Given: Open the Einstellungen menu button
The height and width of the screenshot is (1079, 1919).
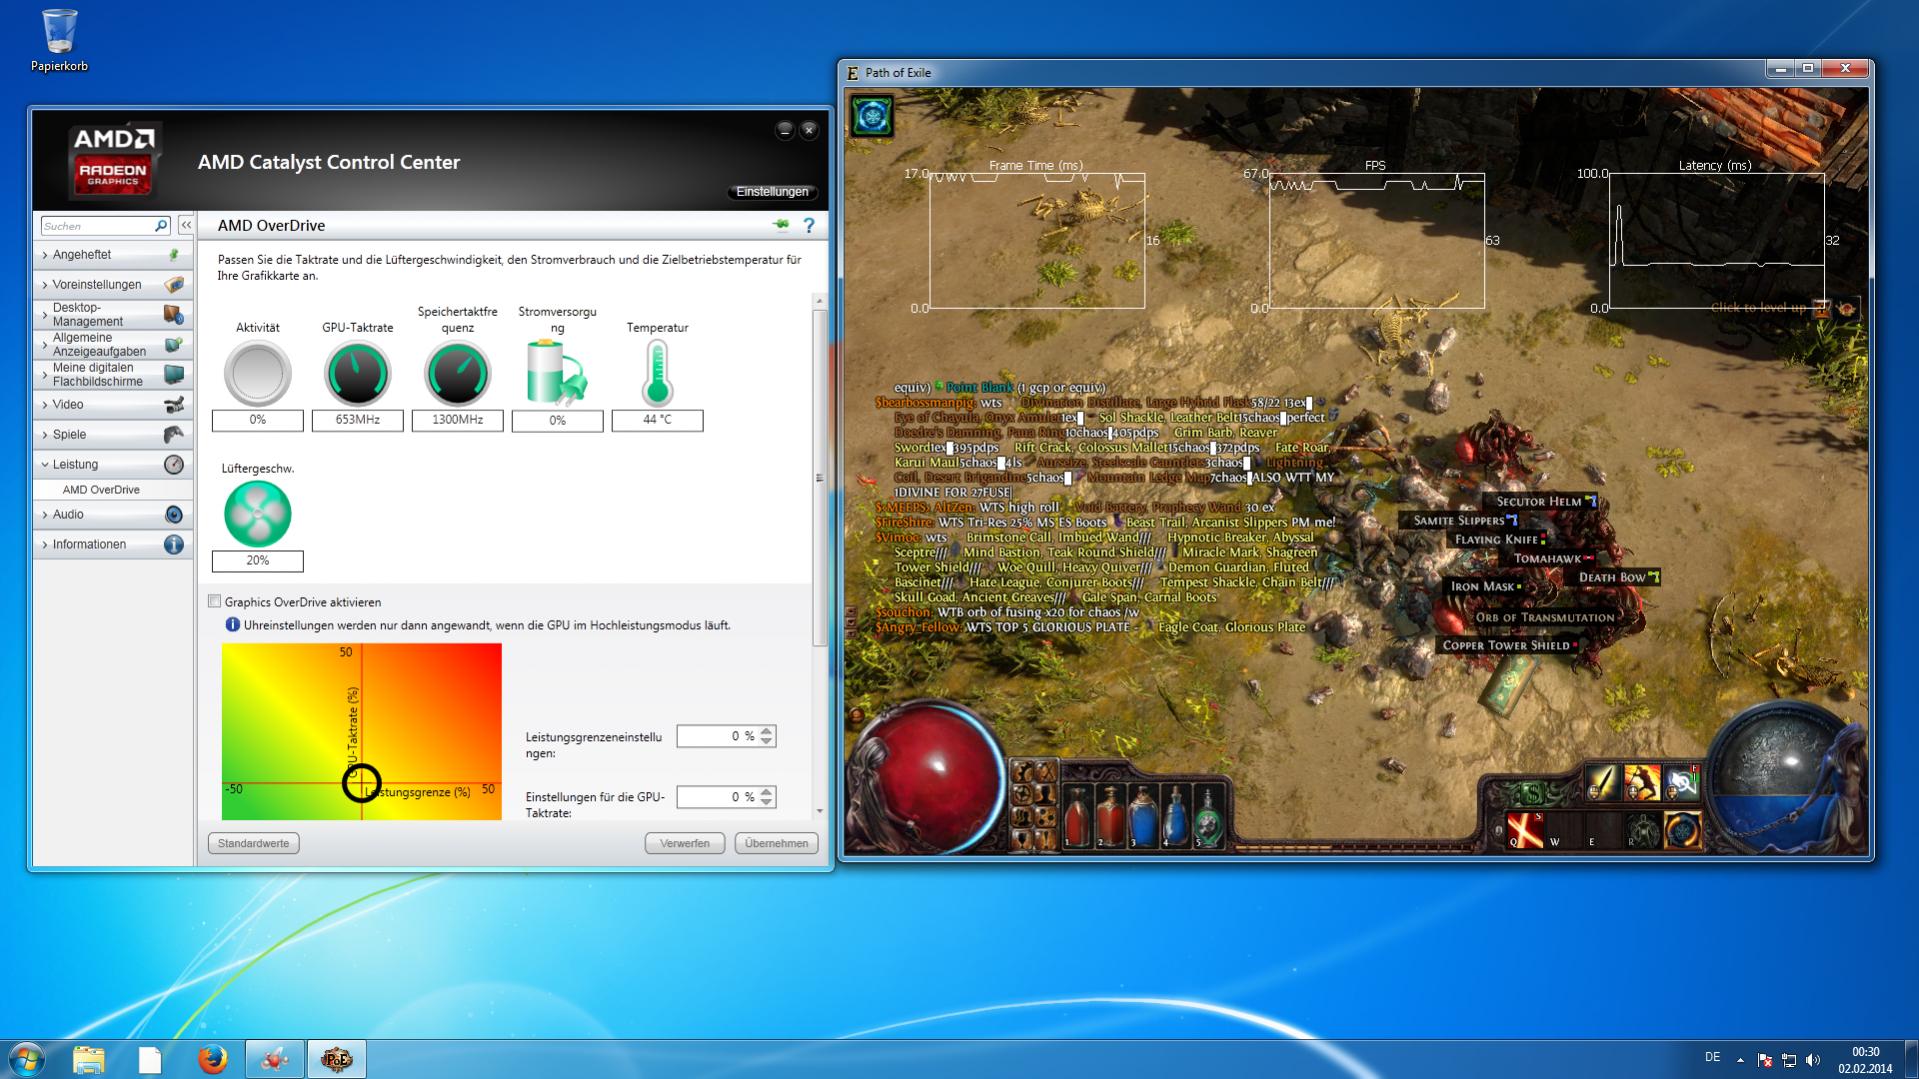Looking at the screenshot, I should click(772, 192).
